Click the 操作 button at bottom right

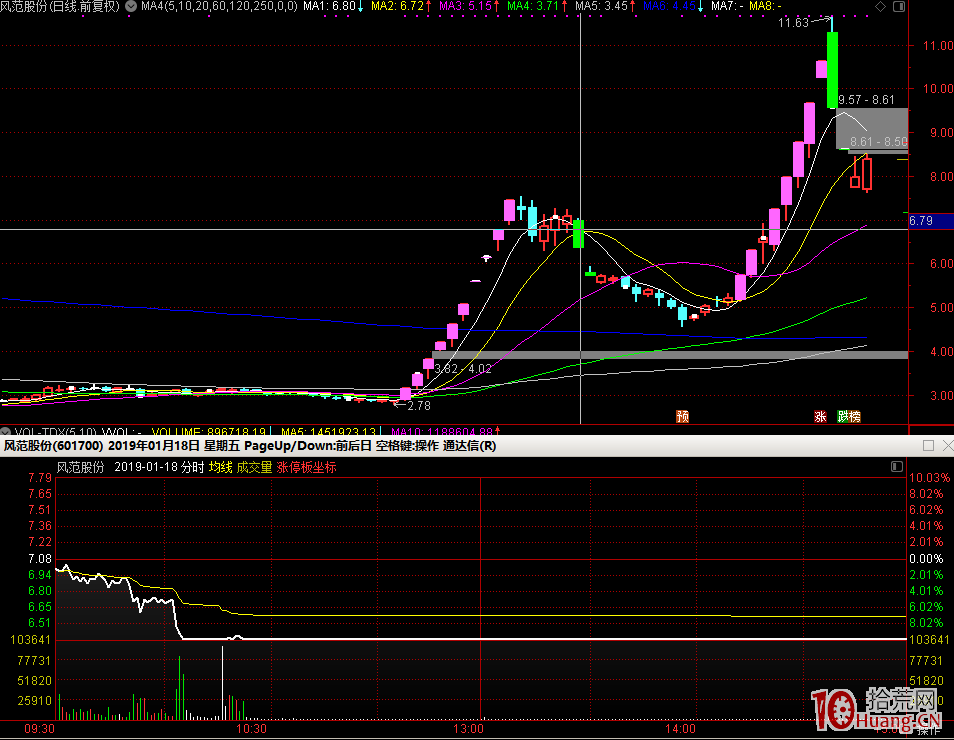pyautogui.click(x=929, y=730)
